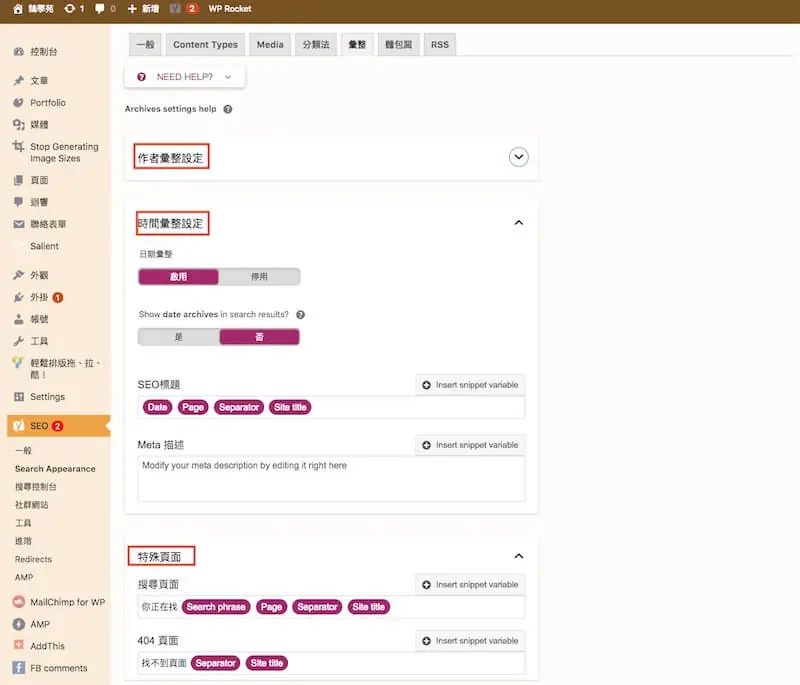
Task: Click the Stop Generating Image Sizes crop icon
Action: point(19,147)
